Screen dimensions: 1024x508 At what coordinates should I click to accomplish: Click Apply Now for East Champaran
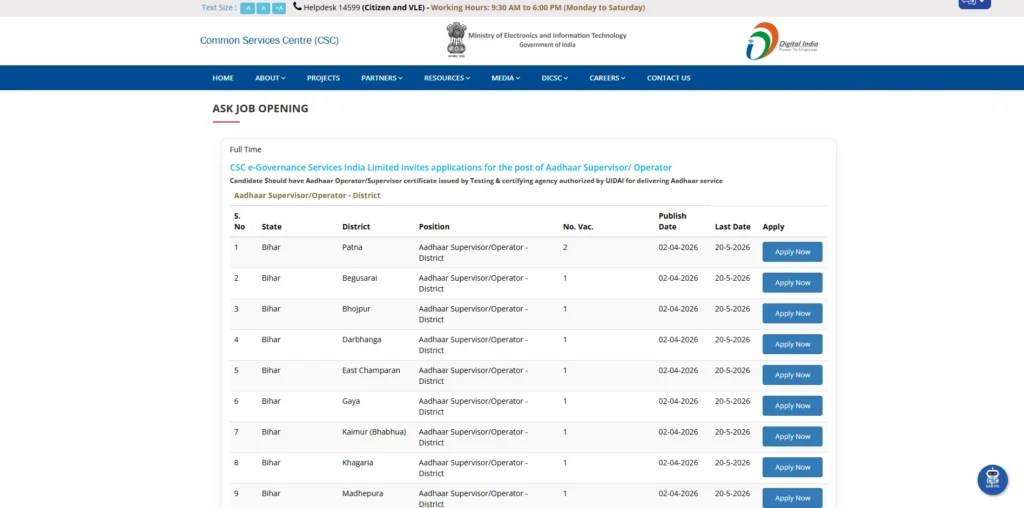[x=792, y=375]
